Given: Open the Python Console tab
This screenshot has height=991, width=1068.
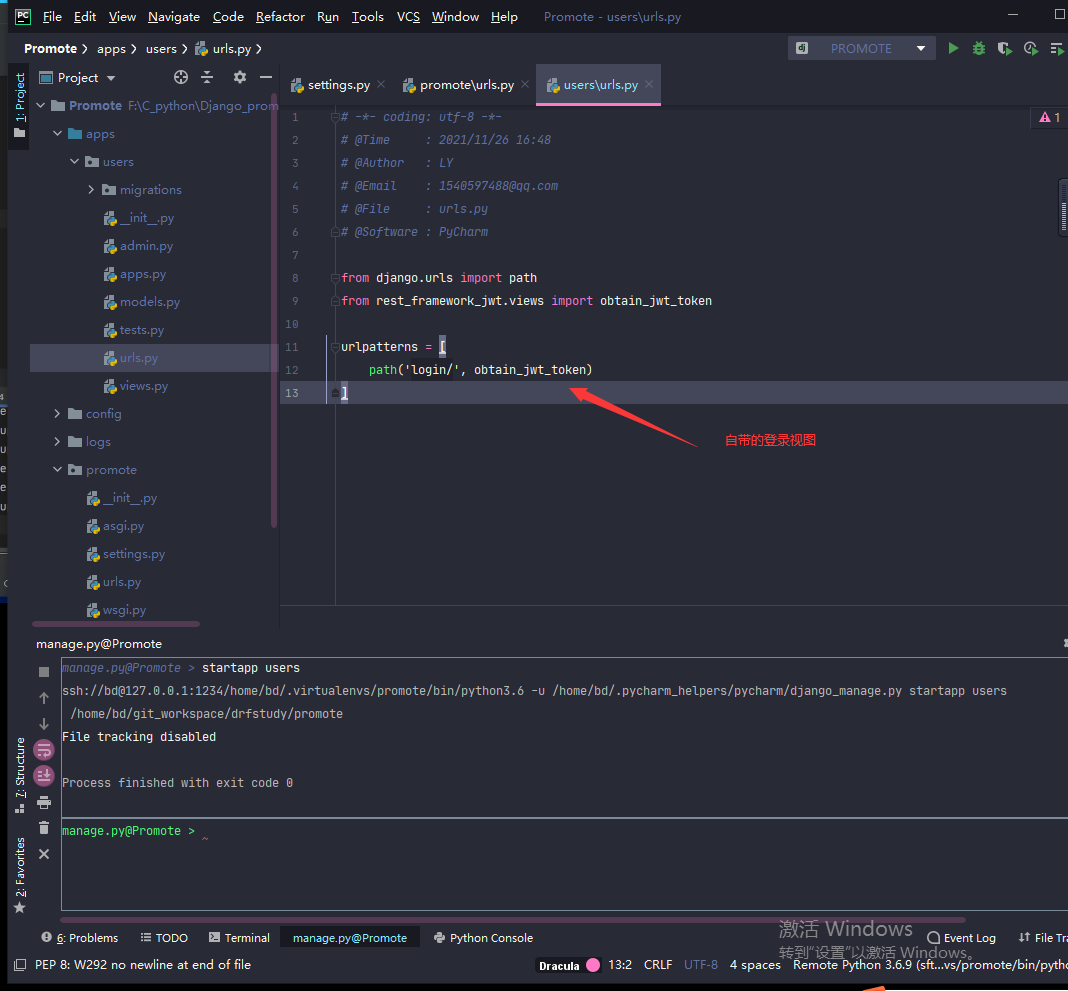Looking at the screenshot, I should [x=483, y=938].
